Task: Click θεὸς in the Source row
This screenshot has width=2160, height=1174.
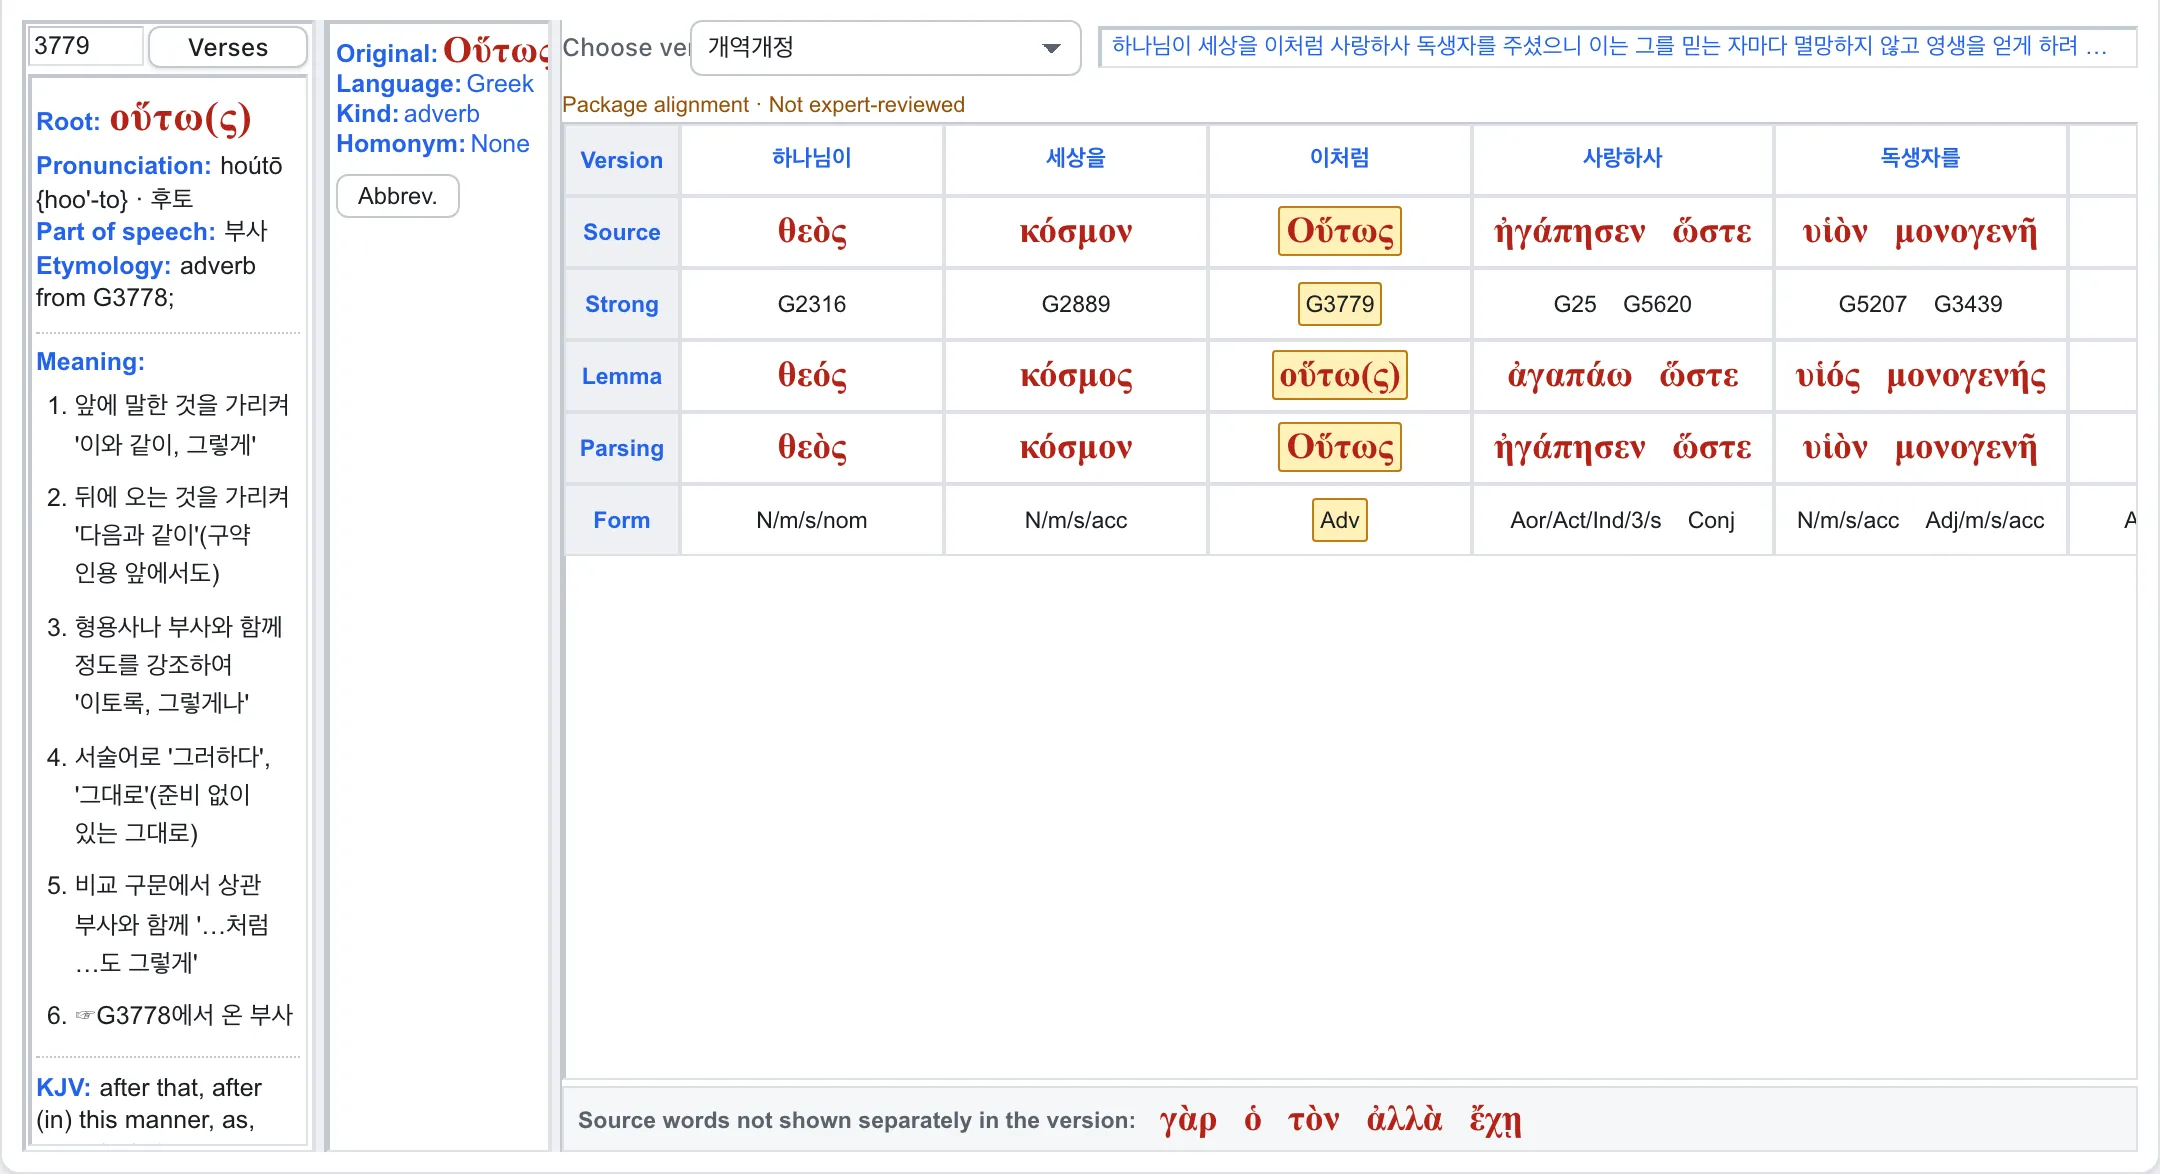Action: click(x=812, y=231)
